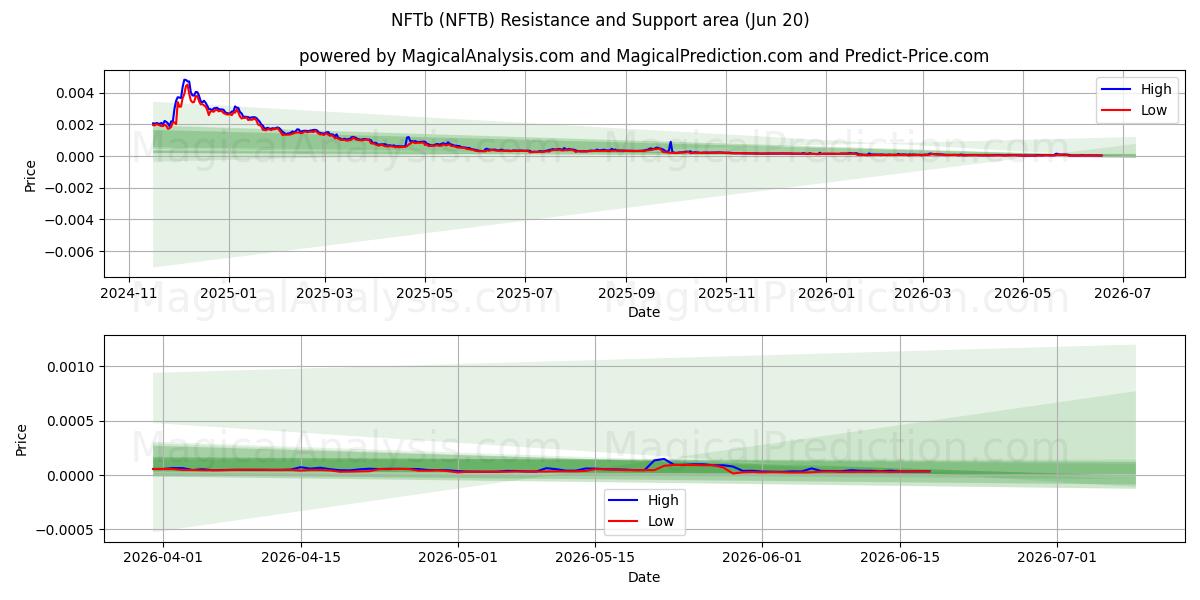Click the bottom chart y-axis value '0.0005'
The image size is (1200, 600).
(72, 422)
